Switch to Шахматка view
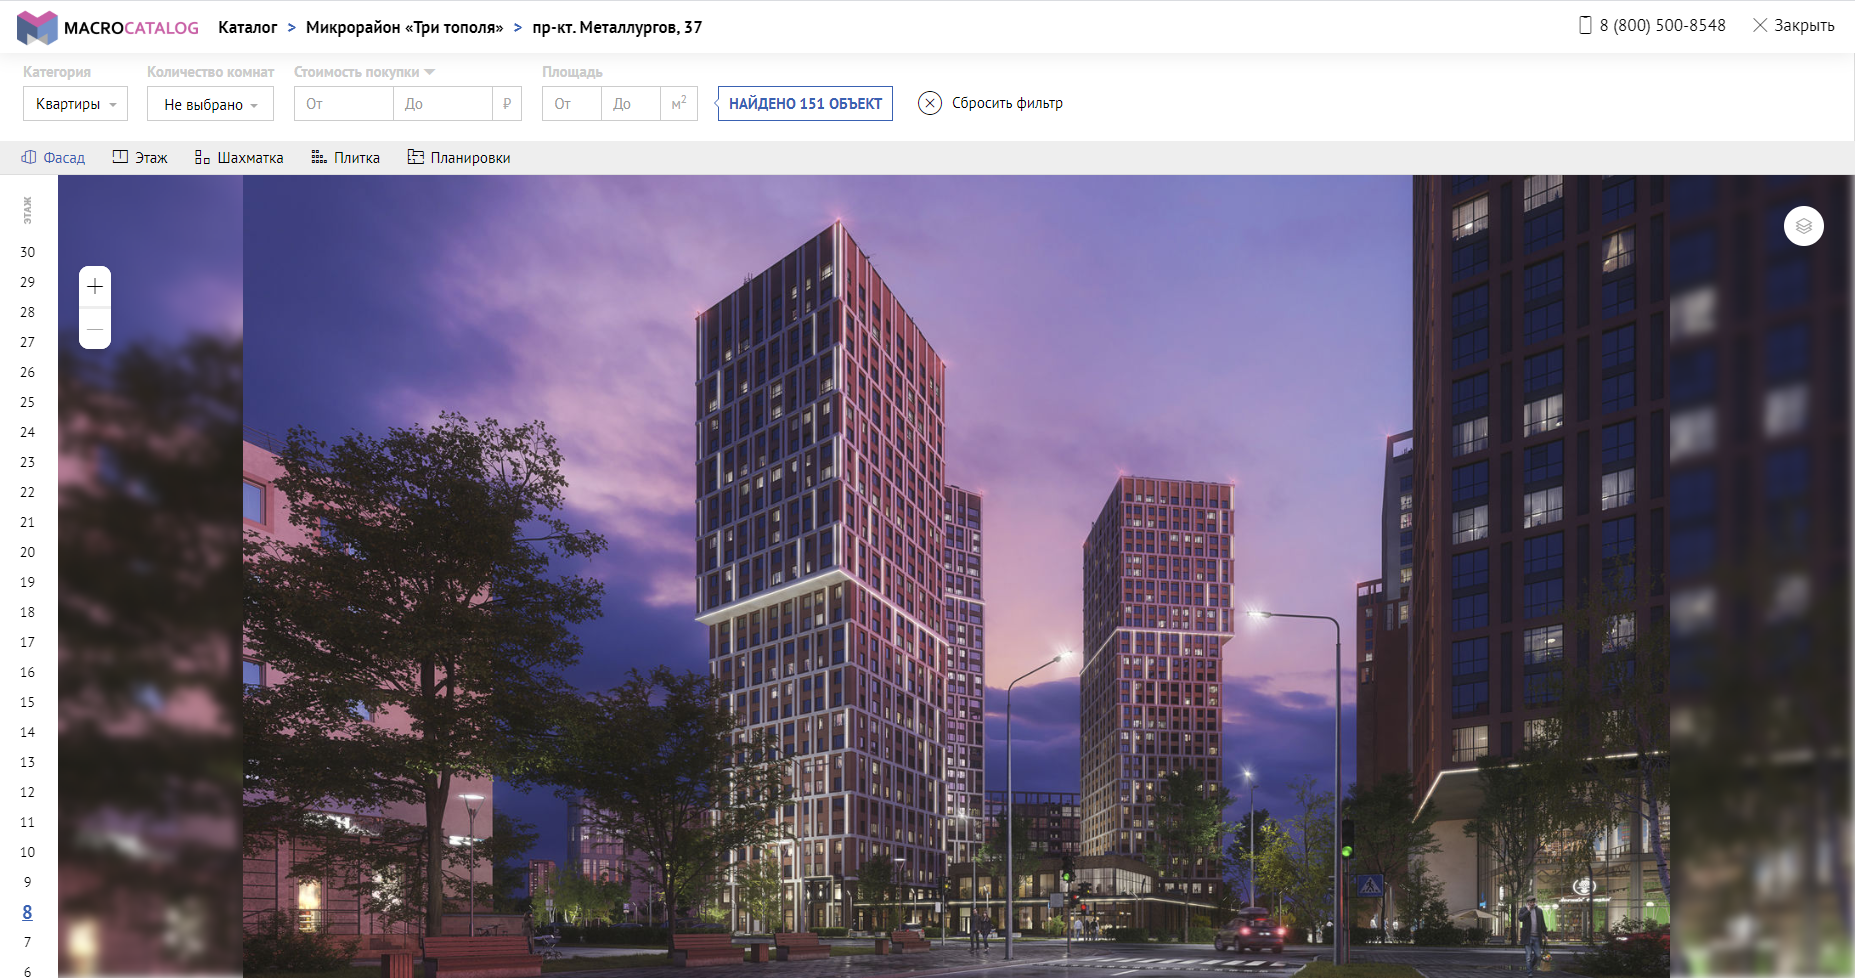The width and height of the screenshot is (1855, 978). pyautogui.click(x=239, y=158)
